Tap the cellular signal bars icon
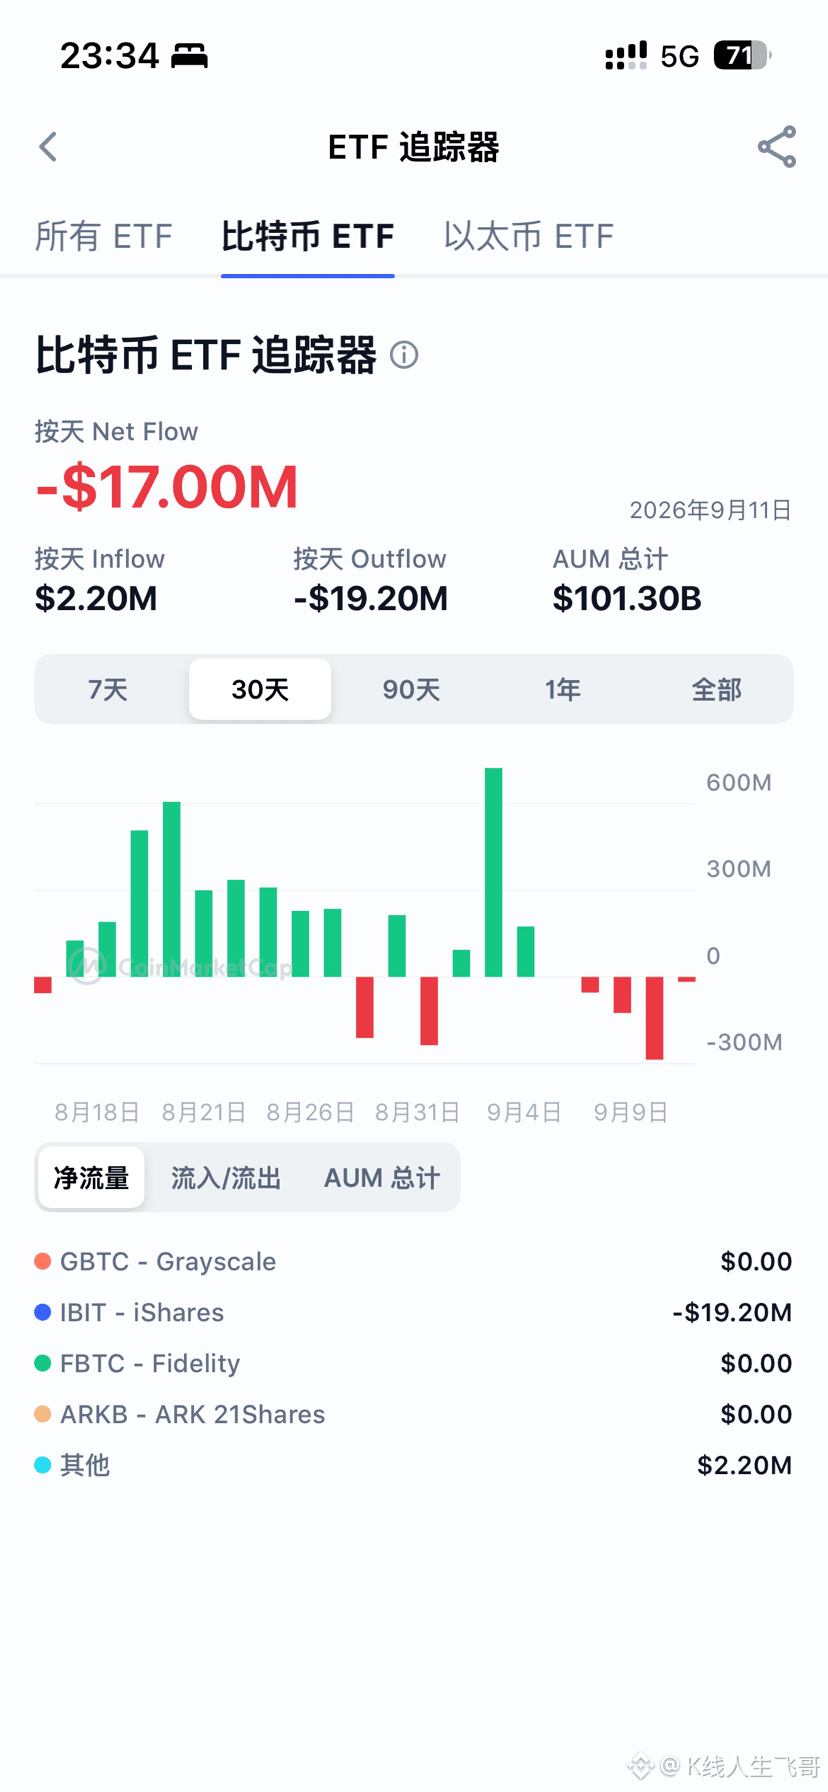Image resolution: width=828 pixels, height=1792 pixels. pos(626,55)
